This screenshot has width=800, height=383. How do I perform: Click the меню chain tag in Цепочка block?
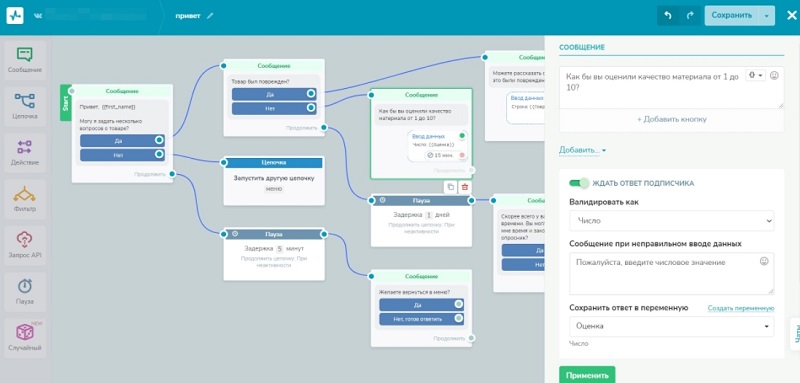(x=274, y=189)
